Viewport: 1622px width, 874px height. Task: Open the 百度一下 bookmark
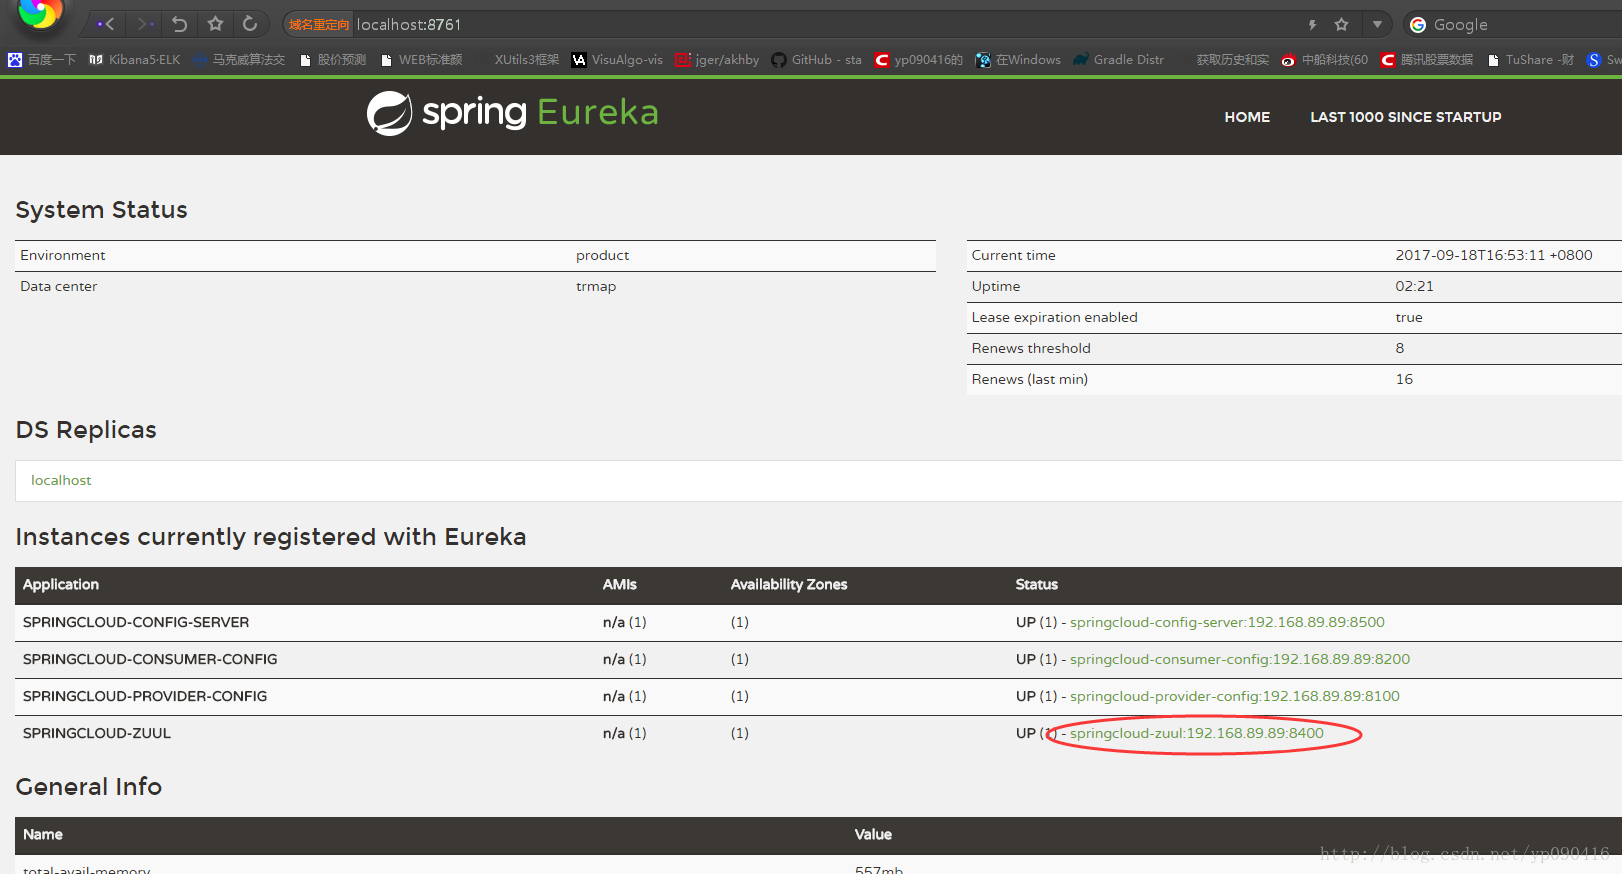[x=42, y=60]
